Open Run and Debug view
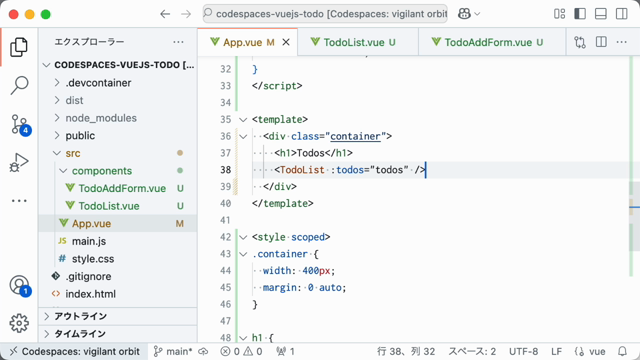 pyautogui.click(x=19, y=162)
